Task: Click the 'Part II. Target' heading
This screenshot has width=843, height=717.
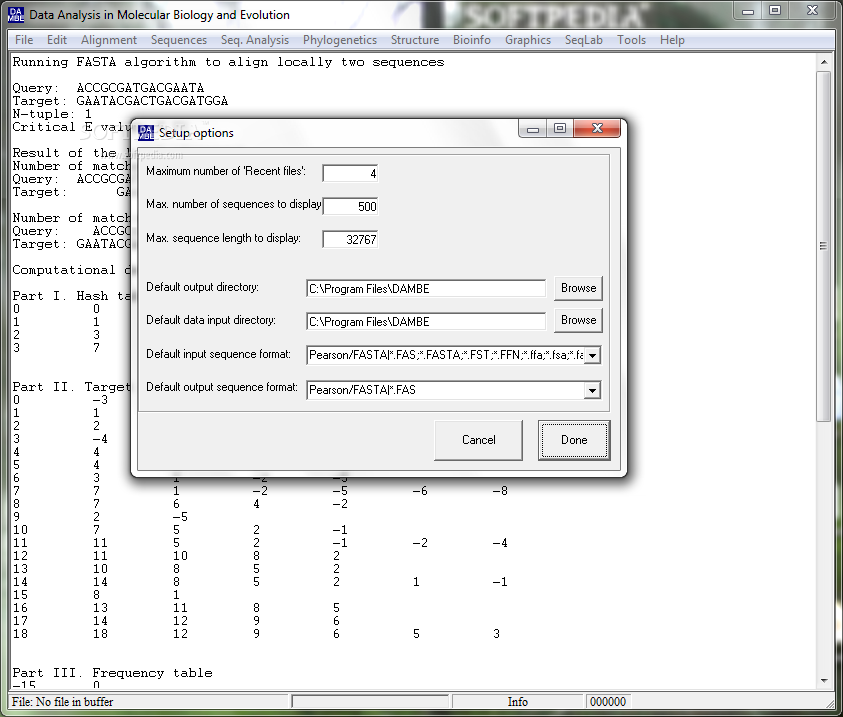Action: (x=71, y=387)
